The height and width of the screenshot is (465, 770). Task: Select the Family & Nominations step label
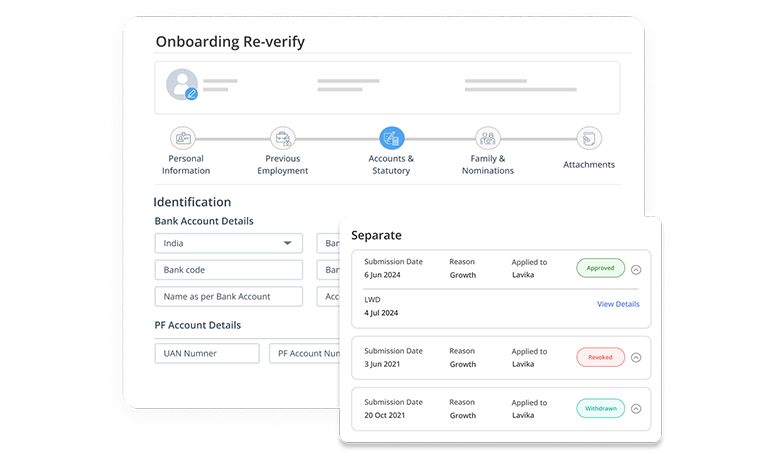[488, 164]
